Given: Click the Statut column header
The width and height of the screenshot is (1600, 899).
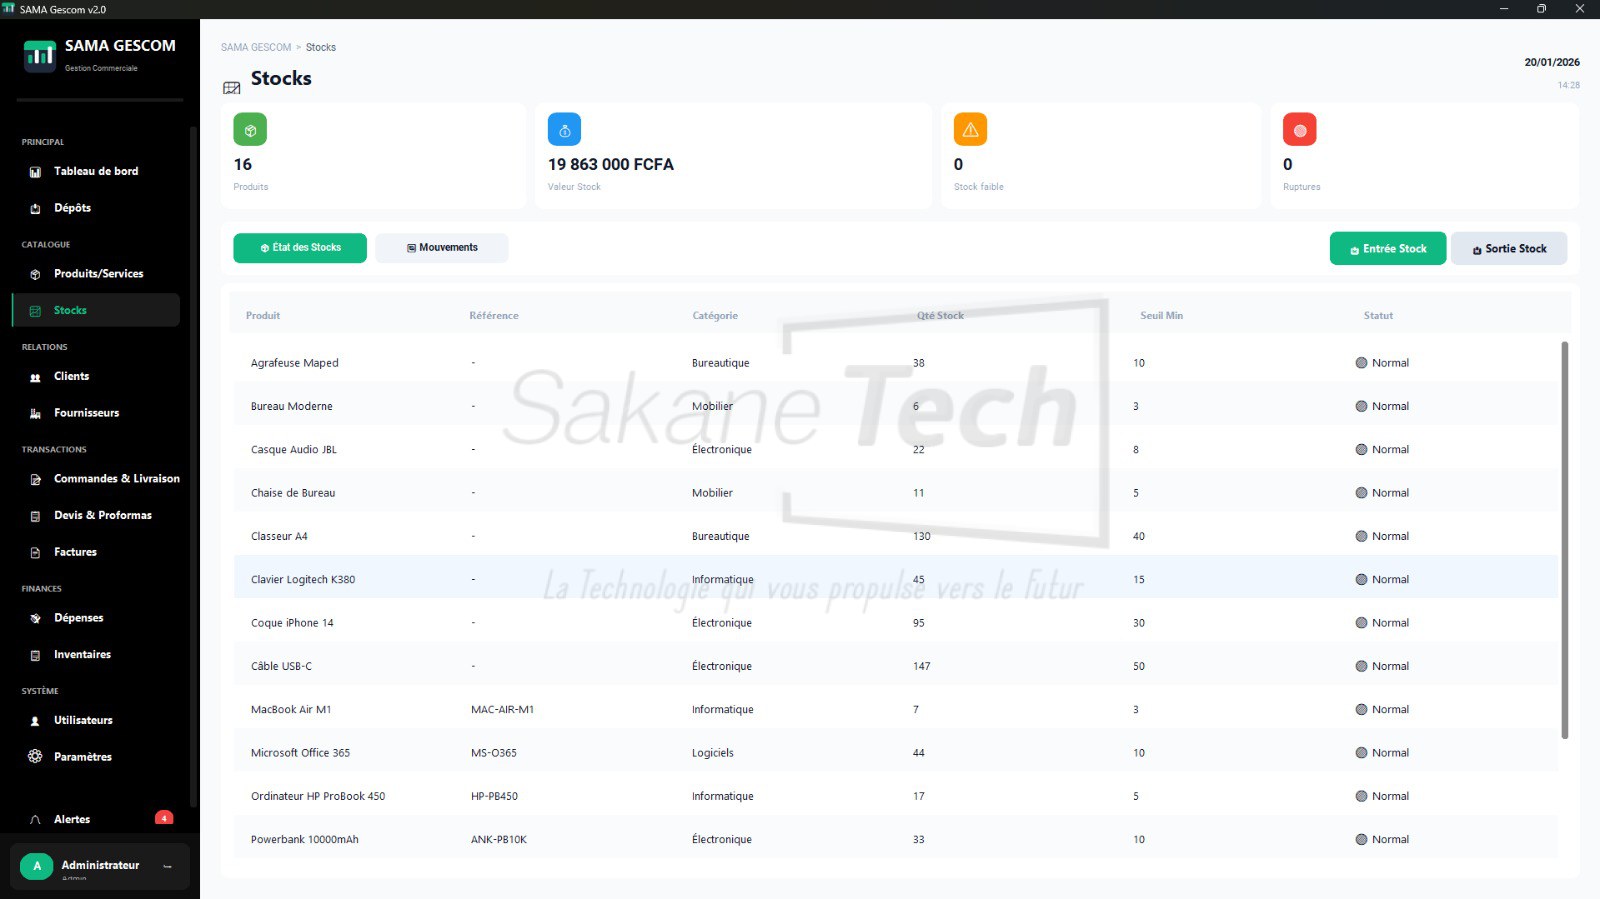Looking at the screenshot, I should tap(1378, 316).
